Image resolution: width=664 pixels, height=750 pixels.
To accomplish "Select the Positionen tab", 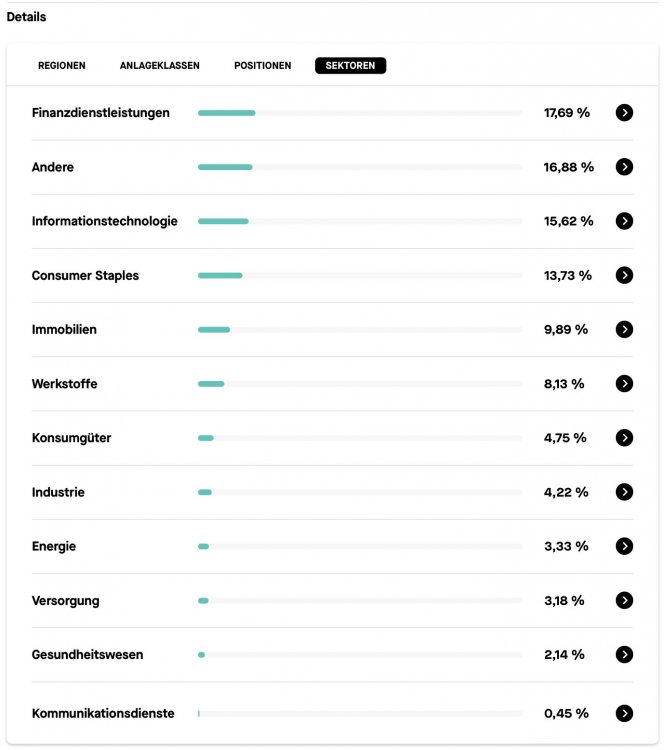I will (x=263, y=66).
